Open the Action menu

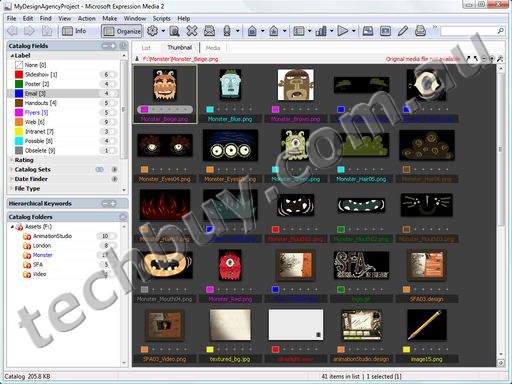tap(87, 18)
